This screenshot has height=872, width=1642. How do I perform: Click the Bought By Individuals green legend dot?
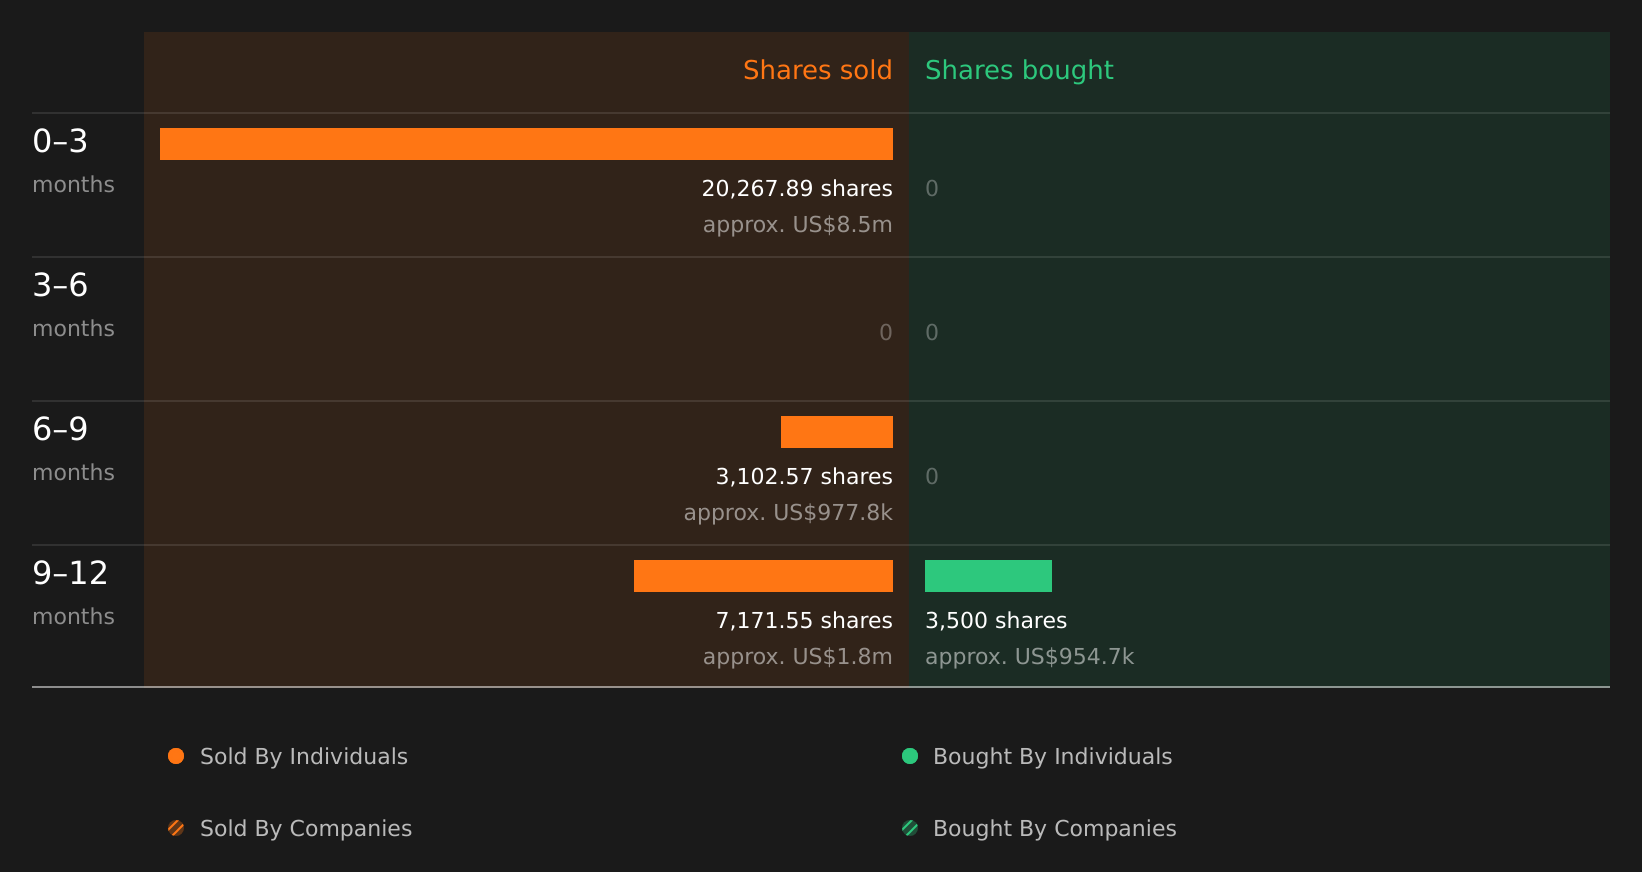910,756
